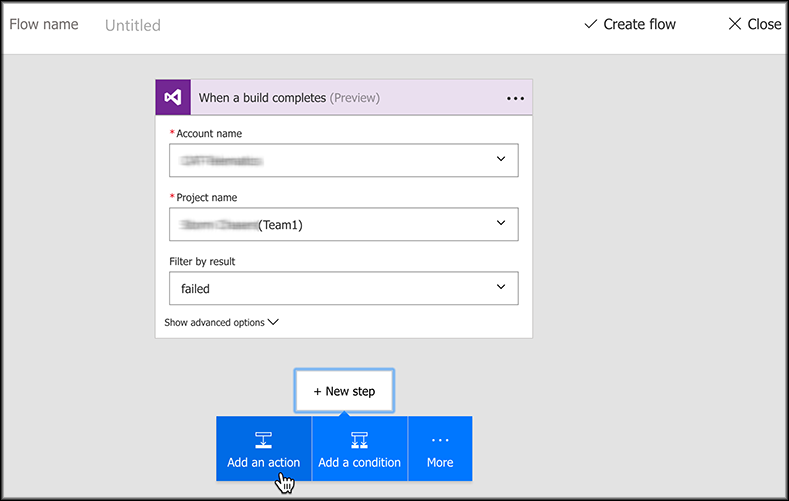Click the Untitled flow name field
Image resolution: width=789 pixels, height=501 pixels.
click(133, 25)
